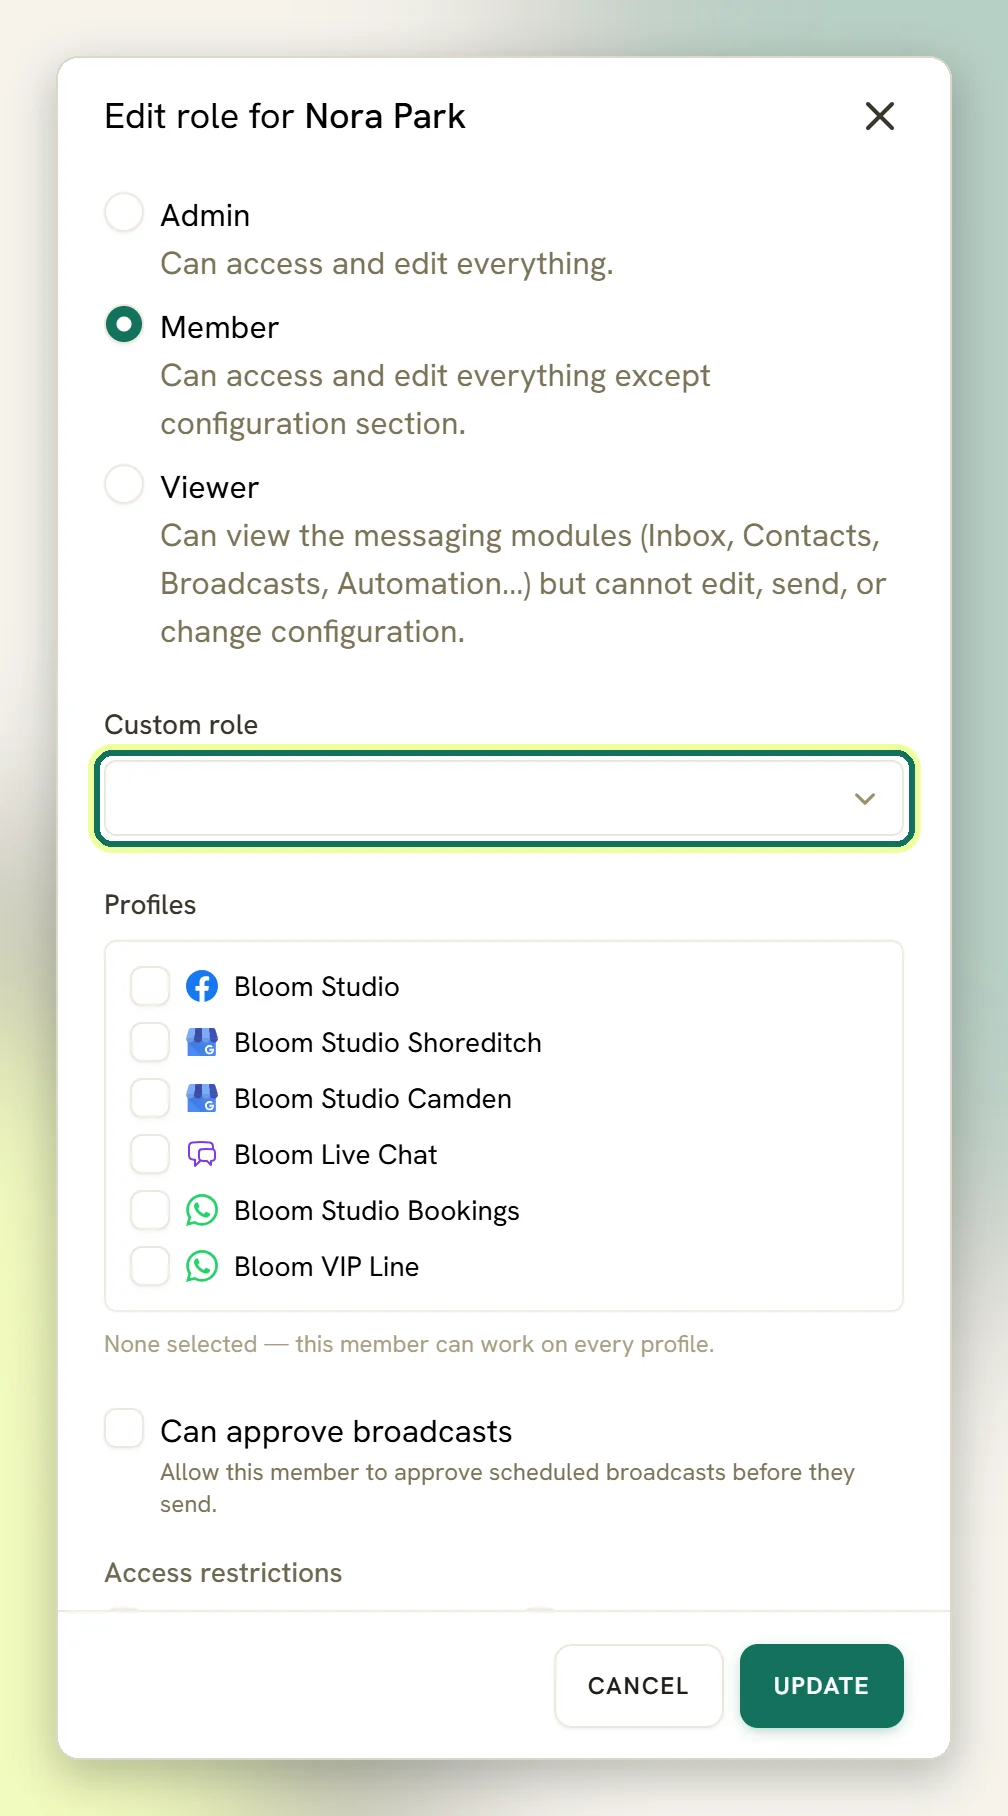Click the live chat bubble icon
The image size is (1008, 1816).
click(x=202, y=1154)
